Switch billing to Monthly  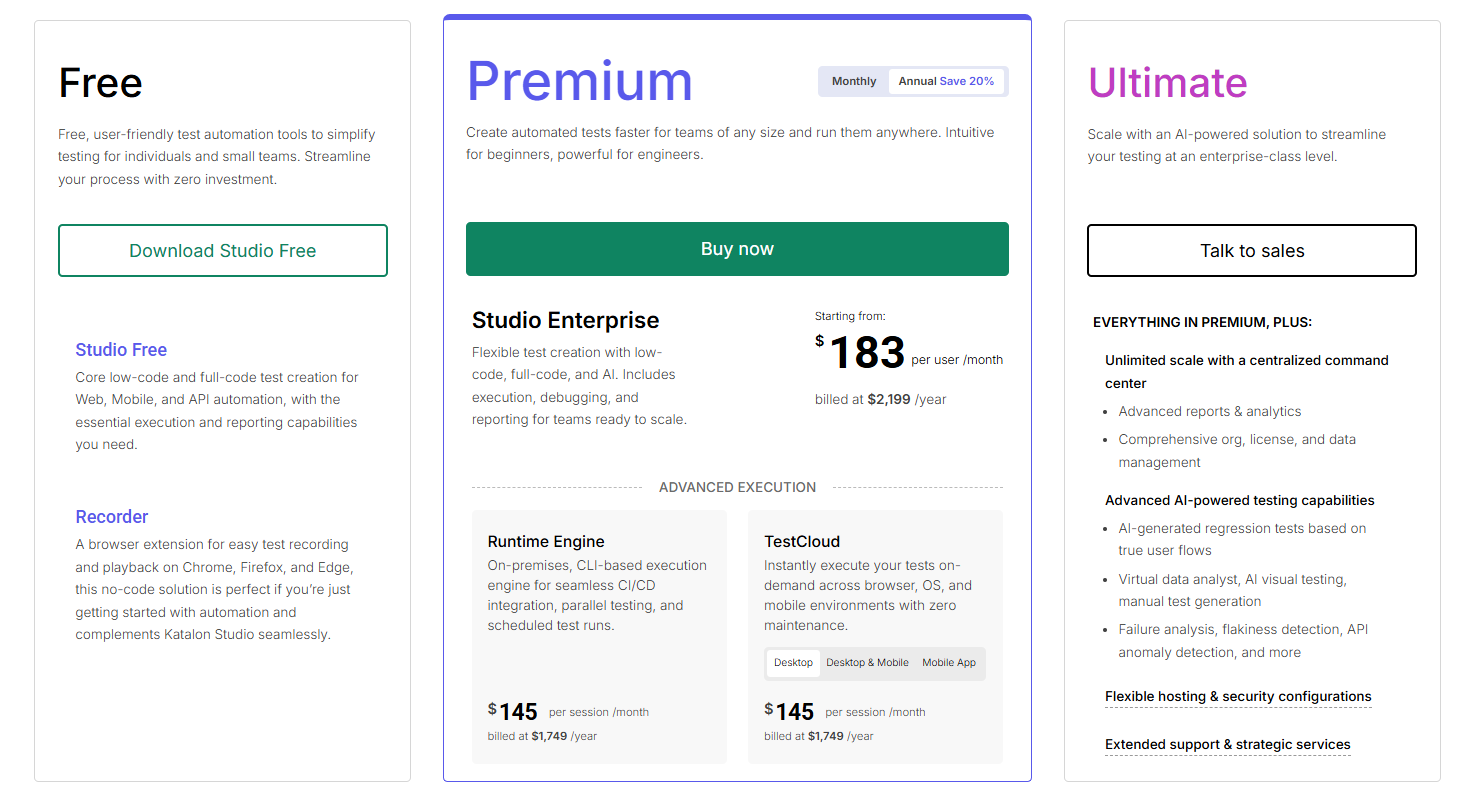(854, 81)
